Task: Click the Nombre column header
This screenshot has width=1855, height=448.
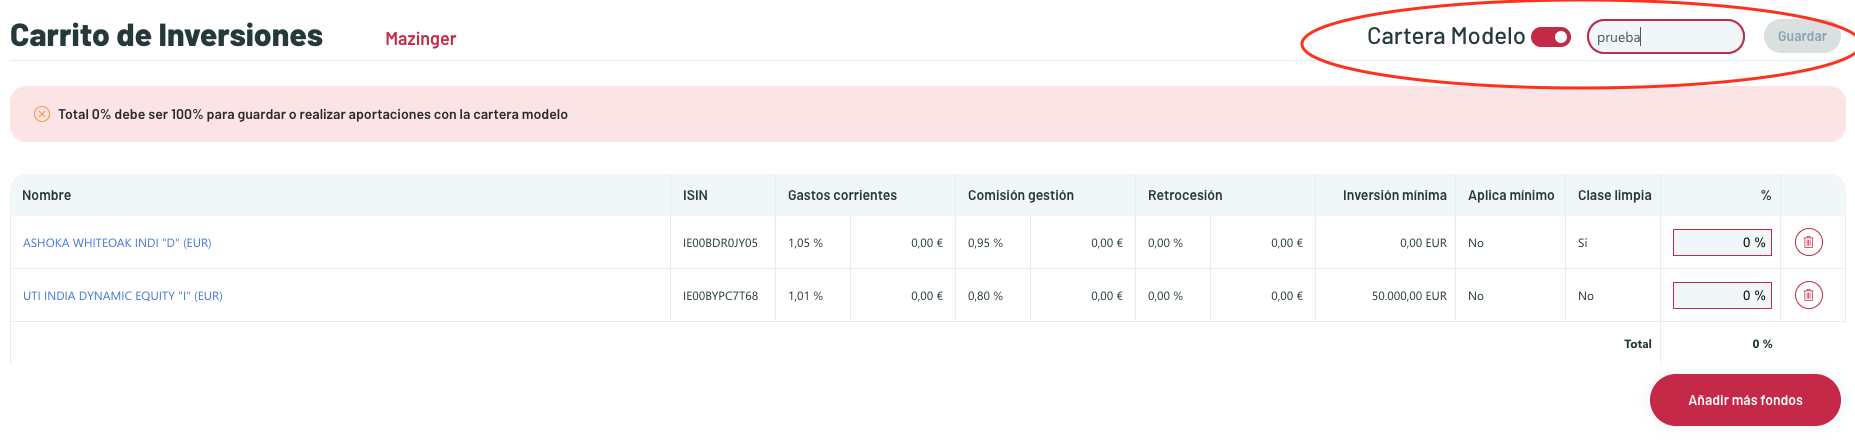Action: click(47, 195)
